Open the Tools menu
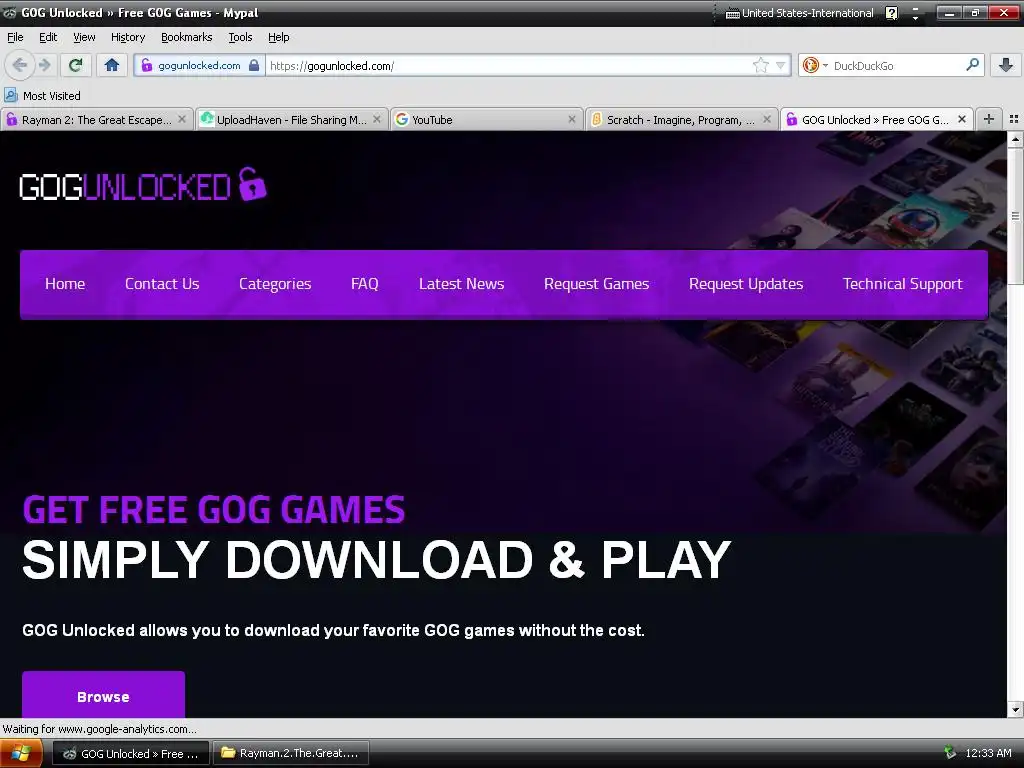This screenshot has width=1024, height=768. tap(240, 37)
